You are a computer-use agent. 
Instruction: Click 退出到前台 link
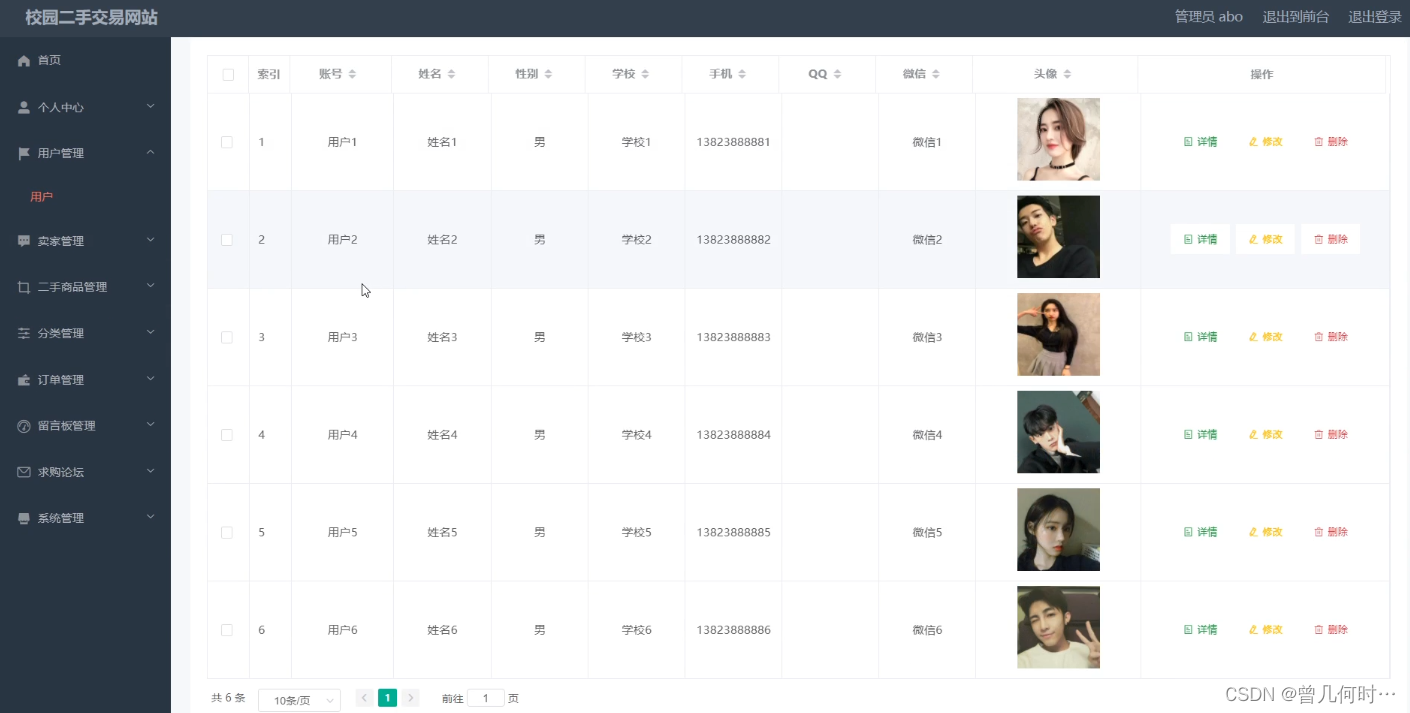pyautogui.click(x=1296, y=17)
